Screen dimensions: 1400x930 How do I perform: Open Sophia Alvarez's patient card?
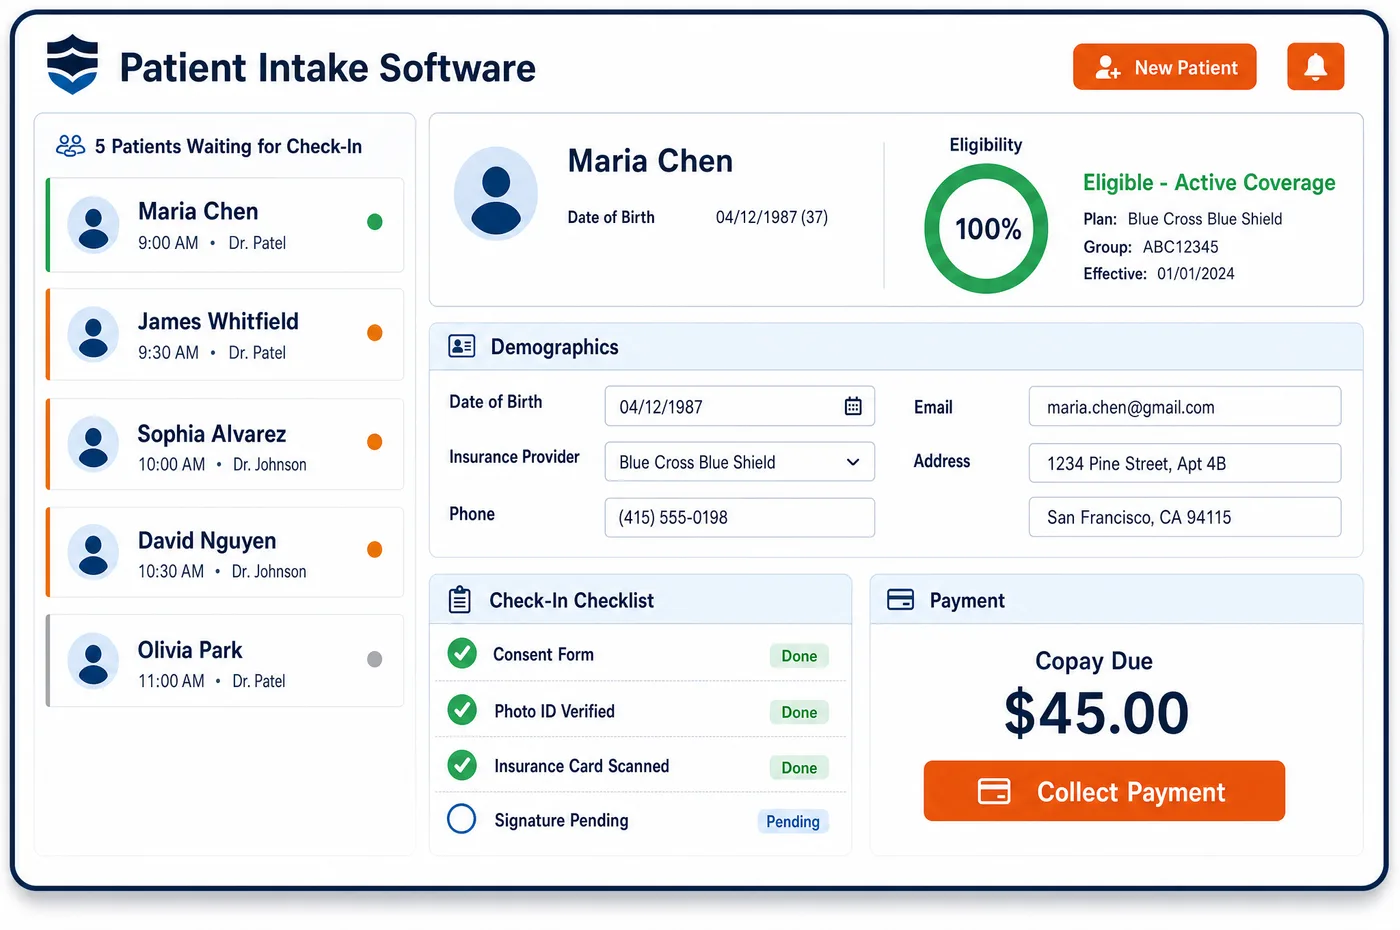coord(225,444)
